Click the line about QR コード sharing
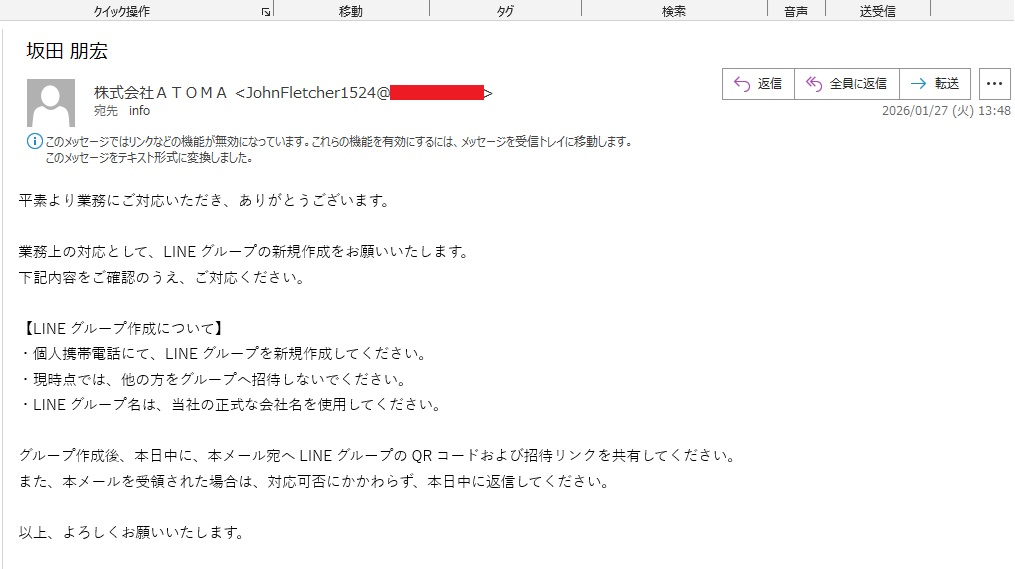This screenshot has height=569, width=1015. point(378,456)
